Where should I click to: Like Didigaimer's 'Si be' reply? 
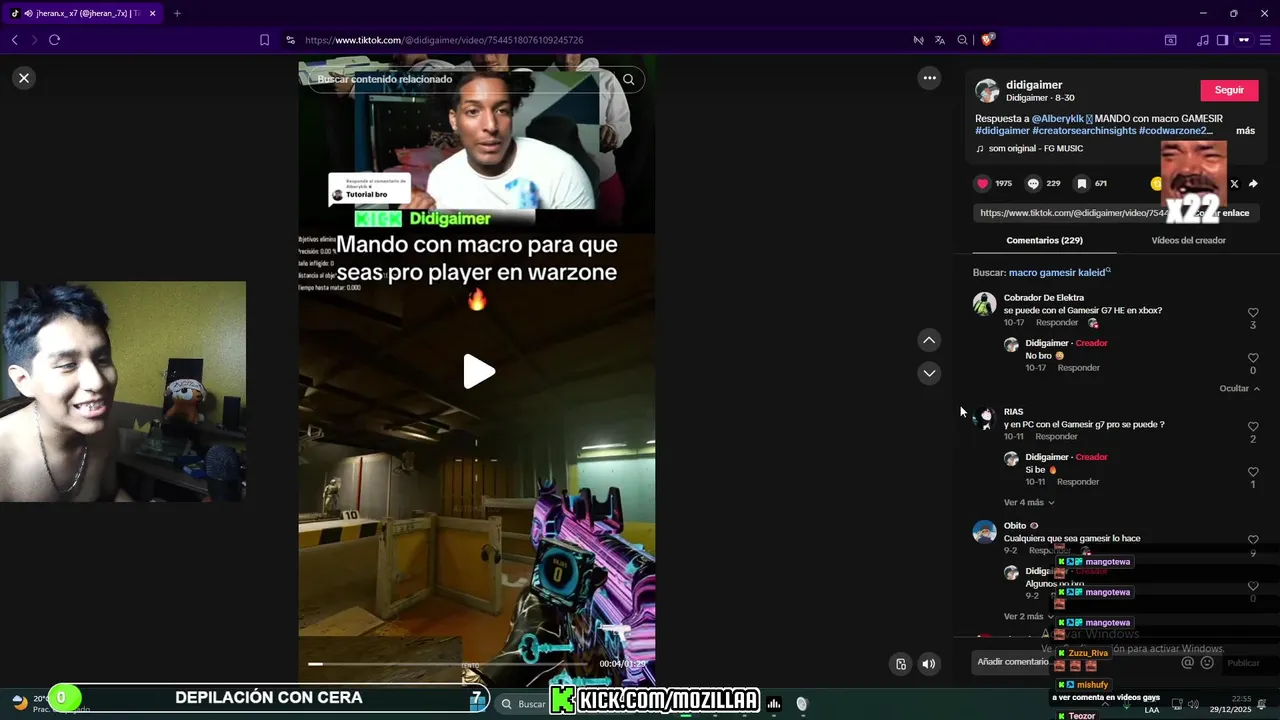(x=1253, y=472)
